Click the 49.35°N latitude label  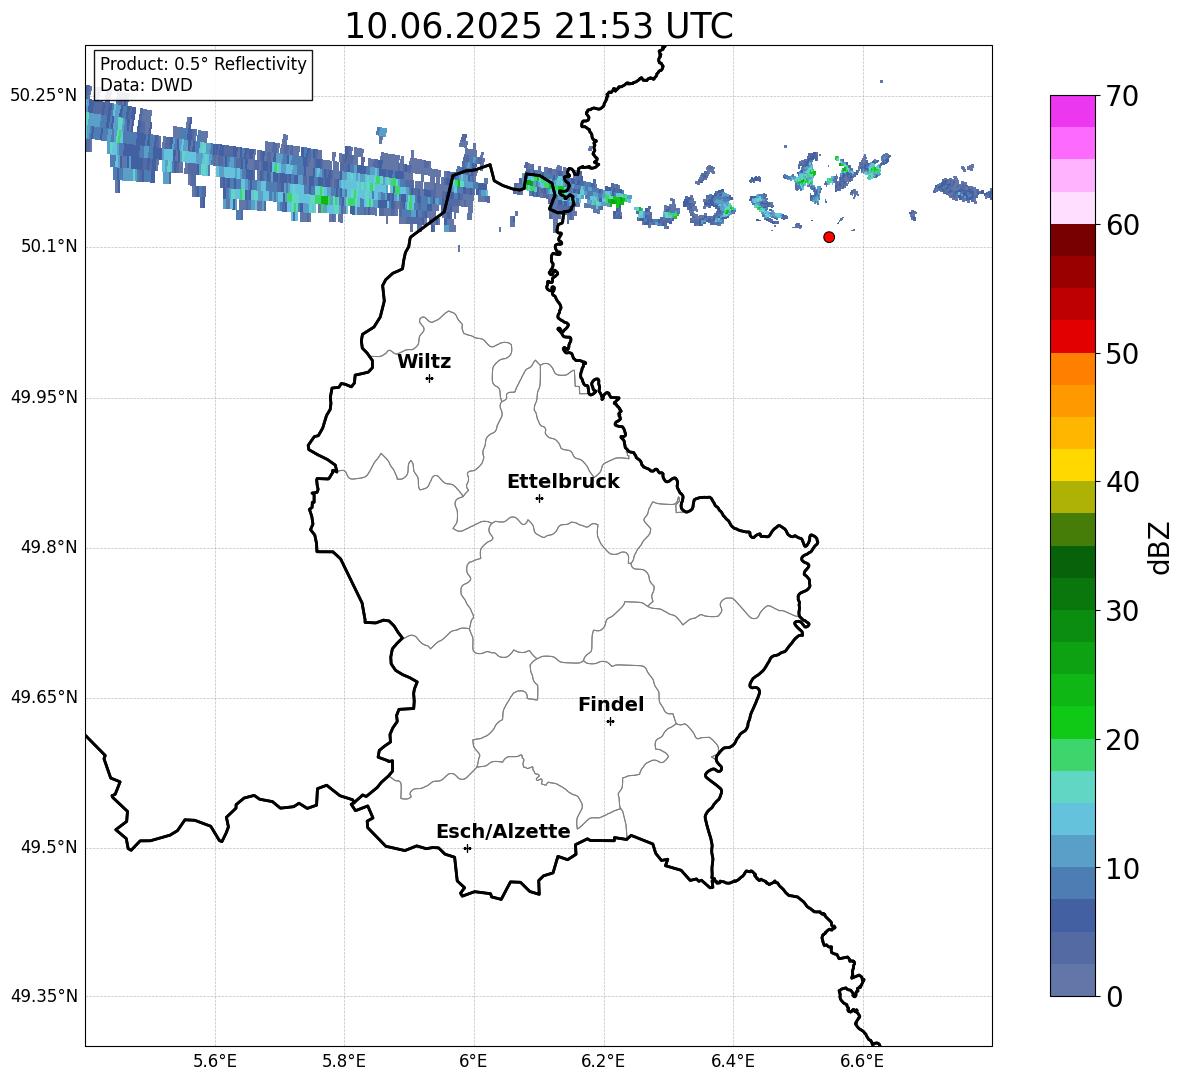click(x=44, y=996)
